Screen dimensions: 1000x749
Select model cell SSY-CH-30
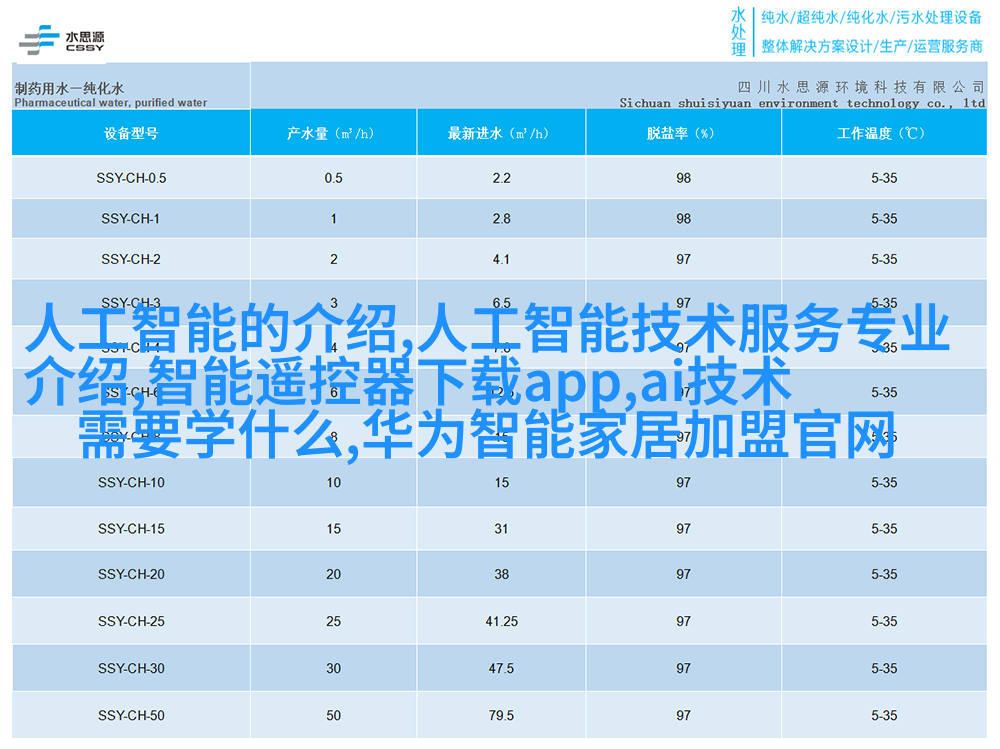(x=131, y=669)
